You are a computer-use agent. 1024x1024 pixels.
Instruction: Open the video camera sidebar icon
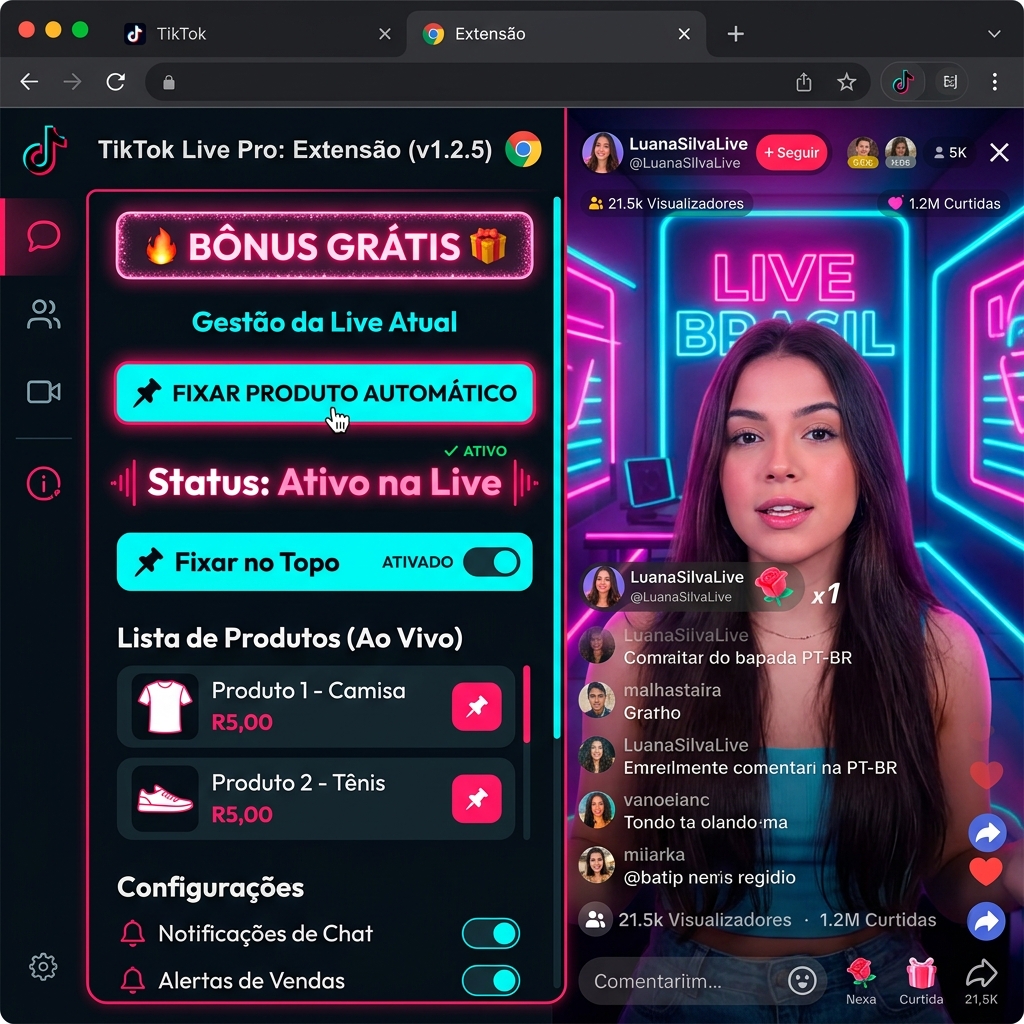[44, 392]
